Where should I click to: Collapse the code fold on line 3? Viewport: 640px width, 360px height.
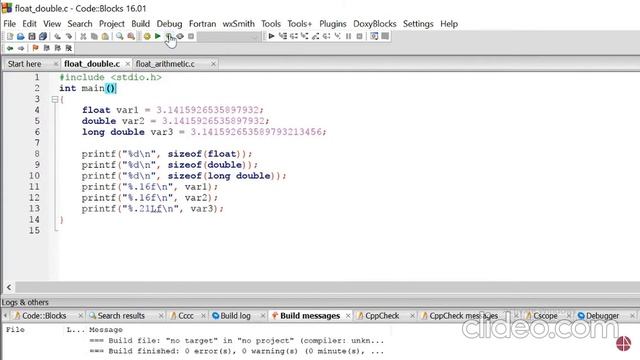click(x=55, y=99)
